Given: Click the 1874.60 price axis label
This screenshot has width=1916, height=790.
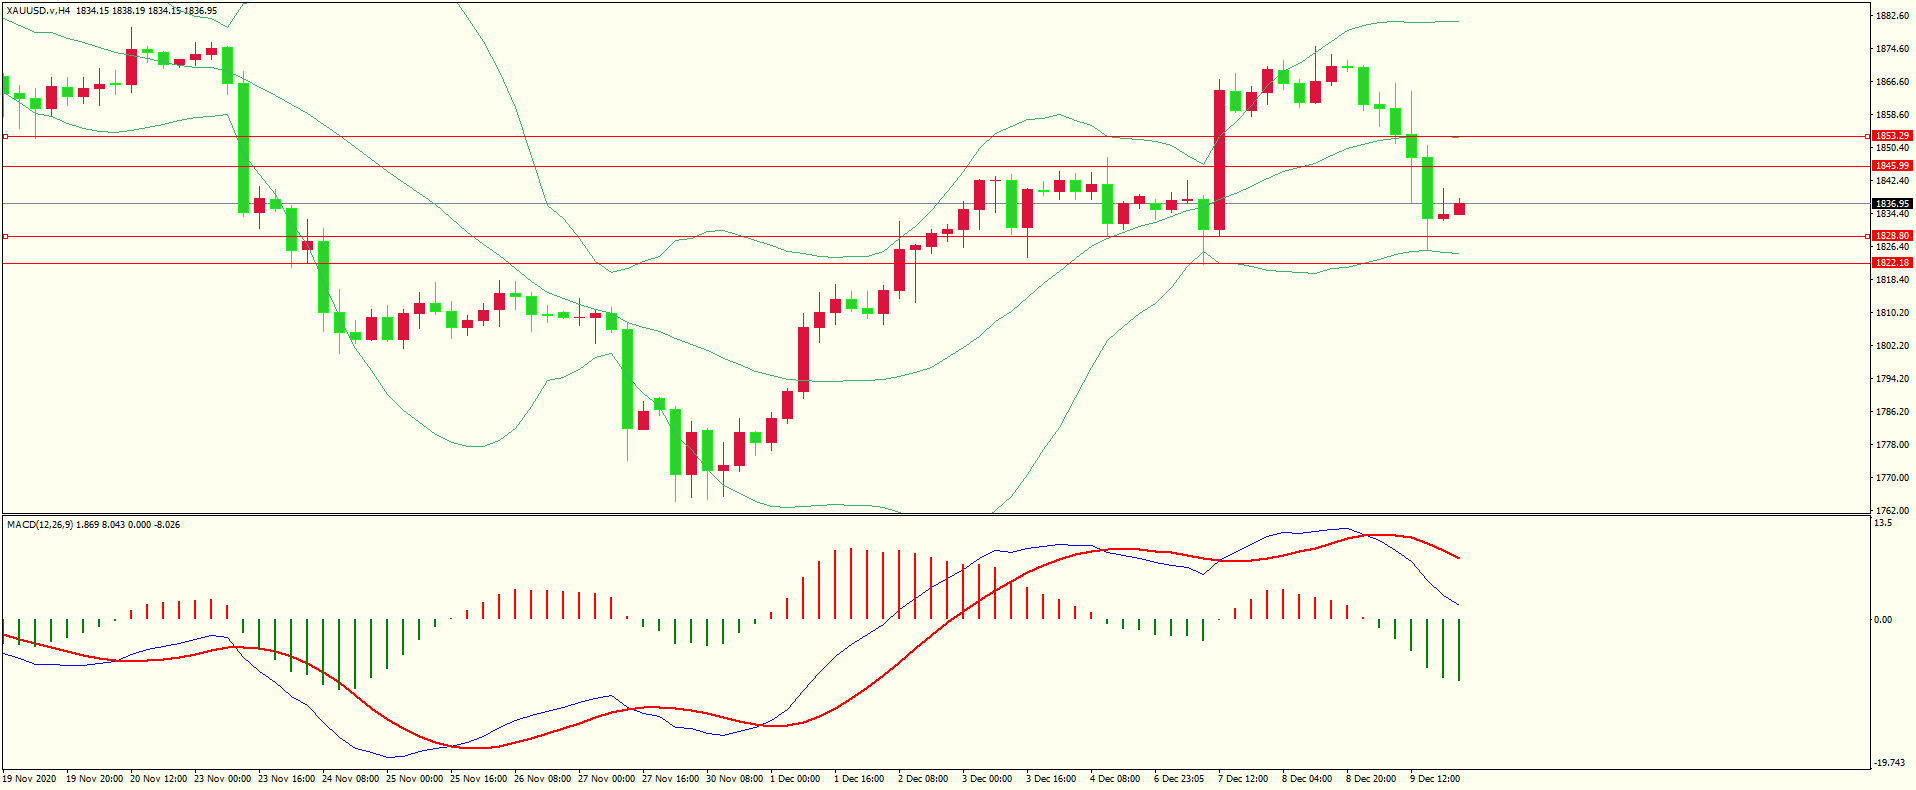Looking at the screenshot, I should (1893, 49).
